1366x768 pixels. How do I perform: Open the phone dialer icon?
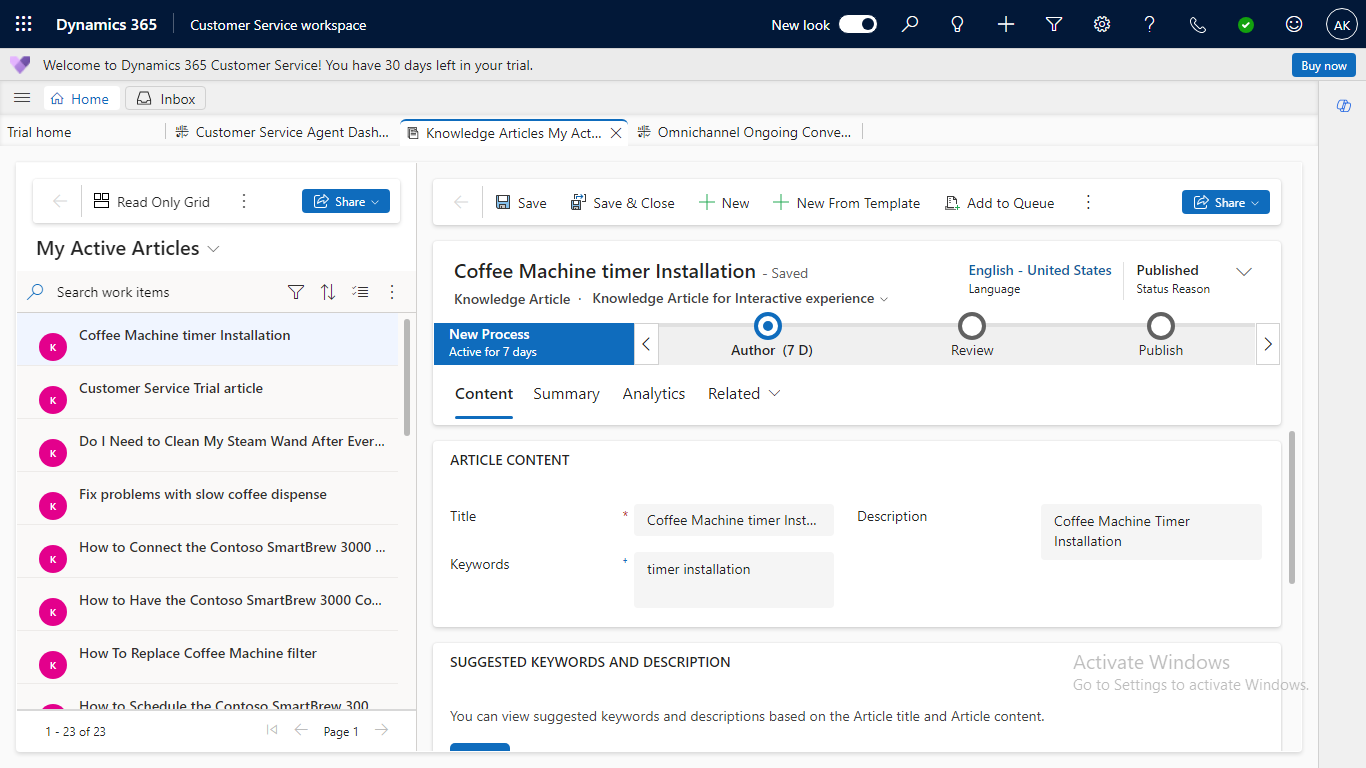1198,25
